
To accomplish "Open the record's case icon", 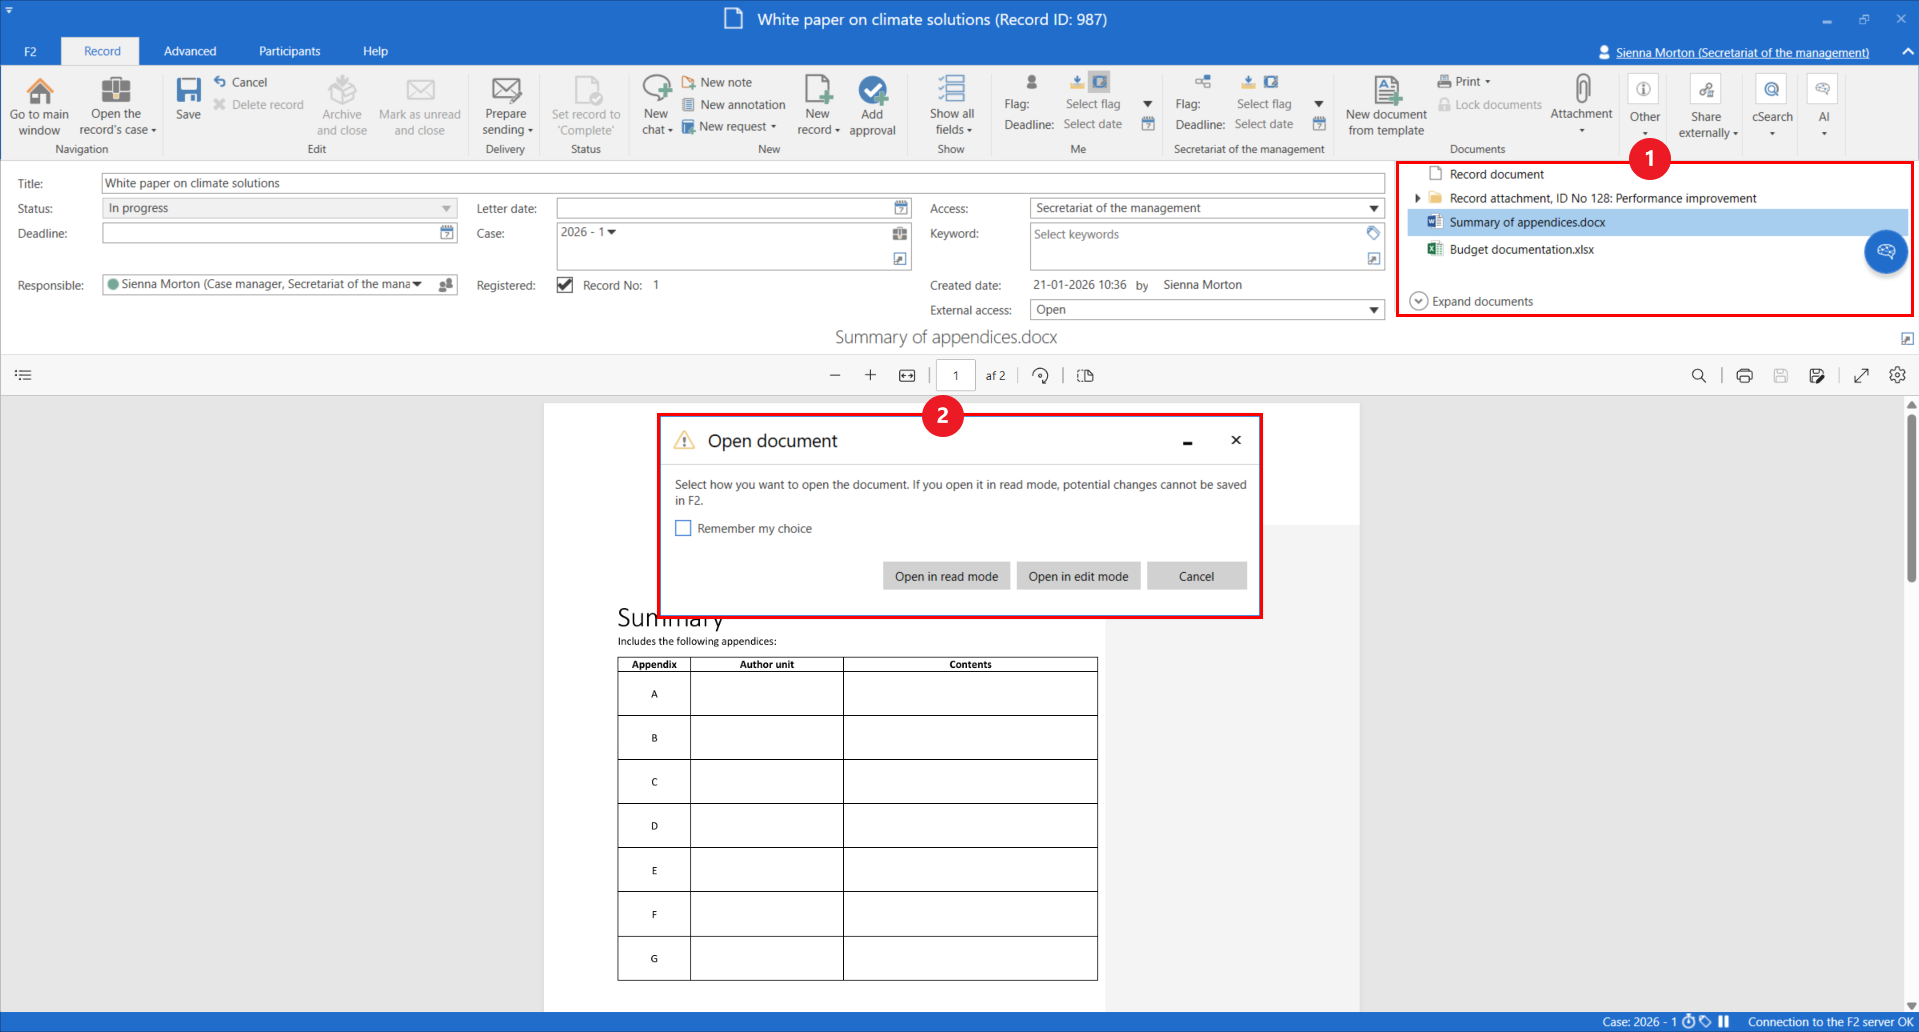I will 116,90.
